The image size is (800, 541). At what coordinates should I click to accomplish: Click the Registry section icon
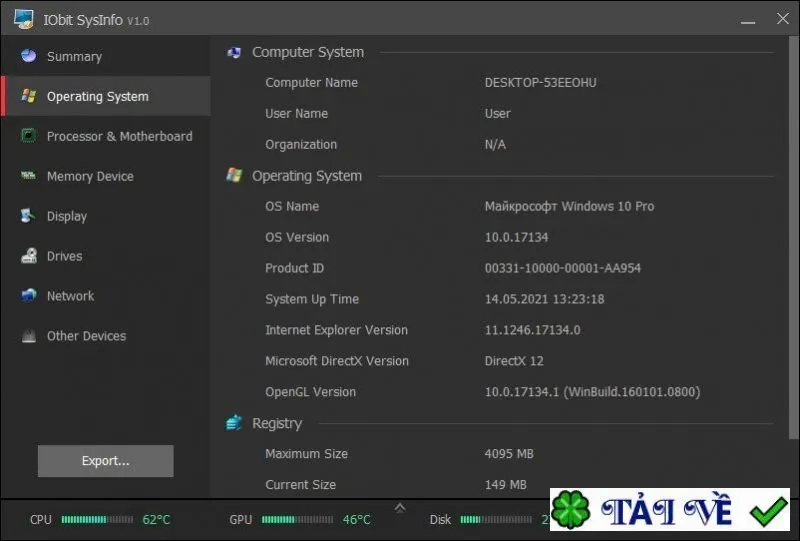(234, 423)
